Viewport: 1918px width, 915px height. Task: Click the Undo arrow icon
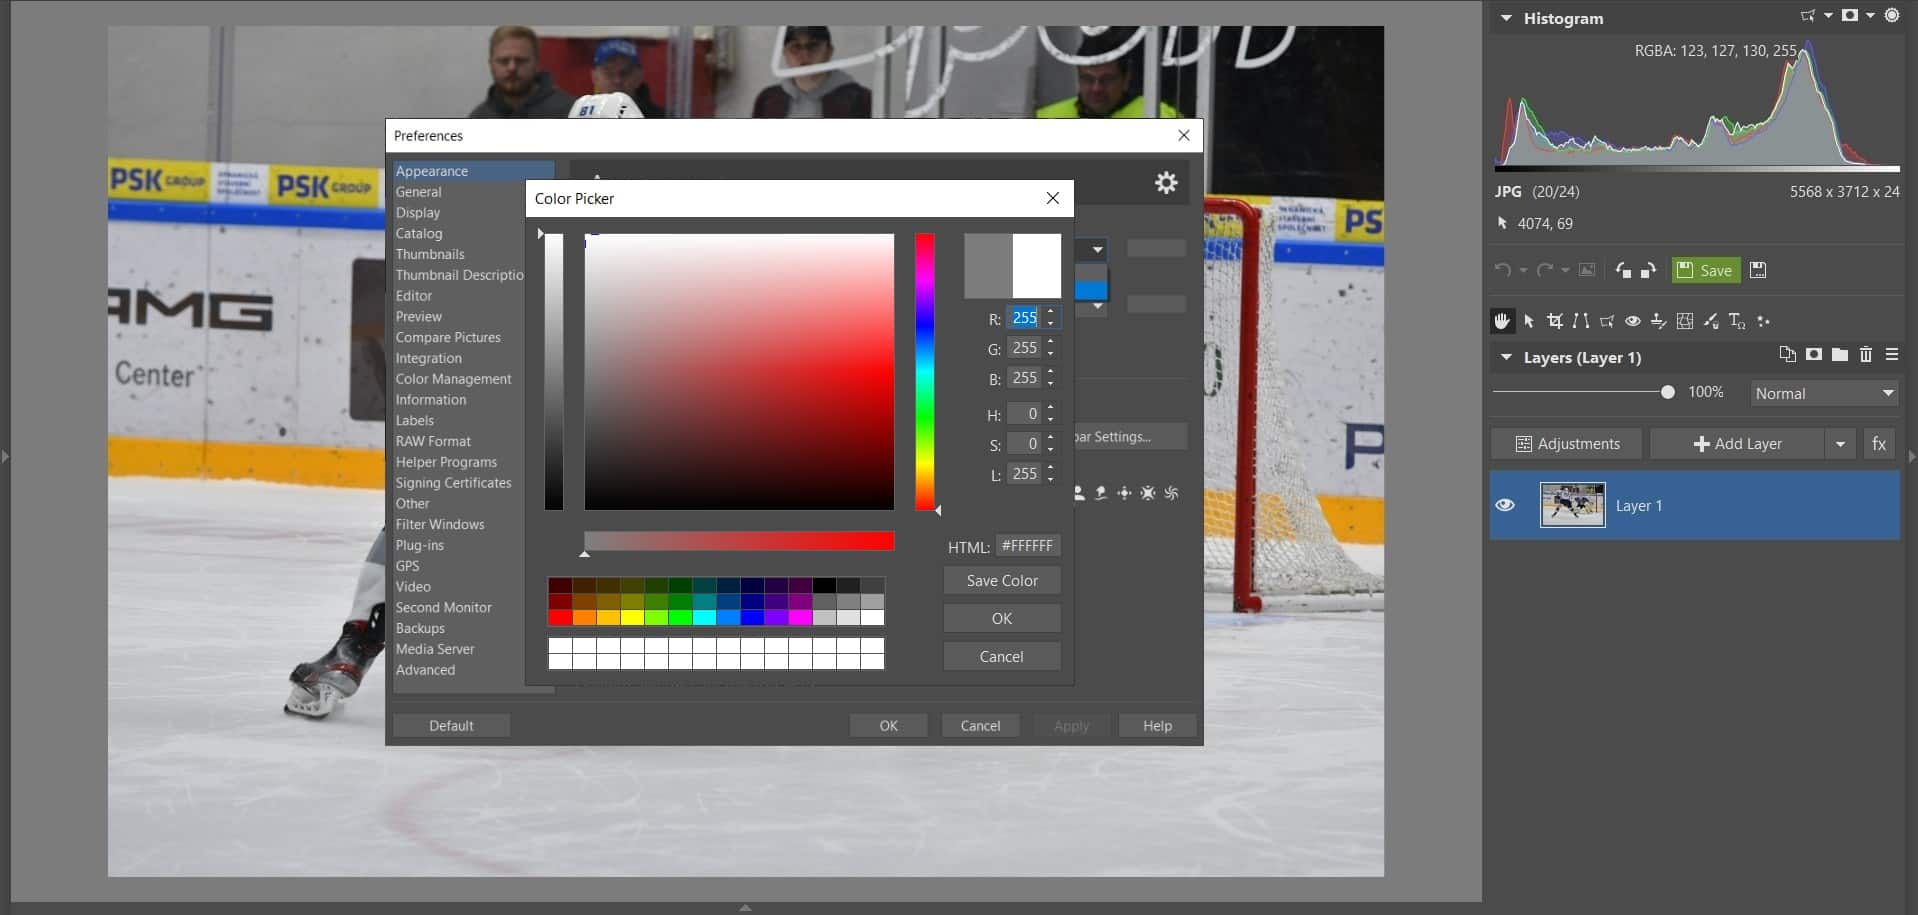tap(1502, 270)
